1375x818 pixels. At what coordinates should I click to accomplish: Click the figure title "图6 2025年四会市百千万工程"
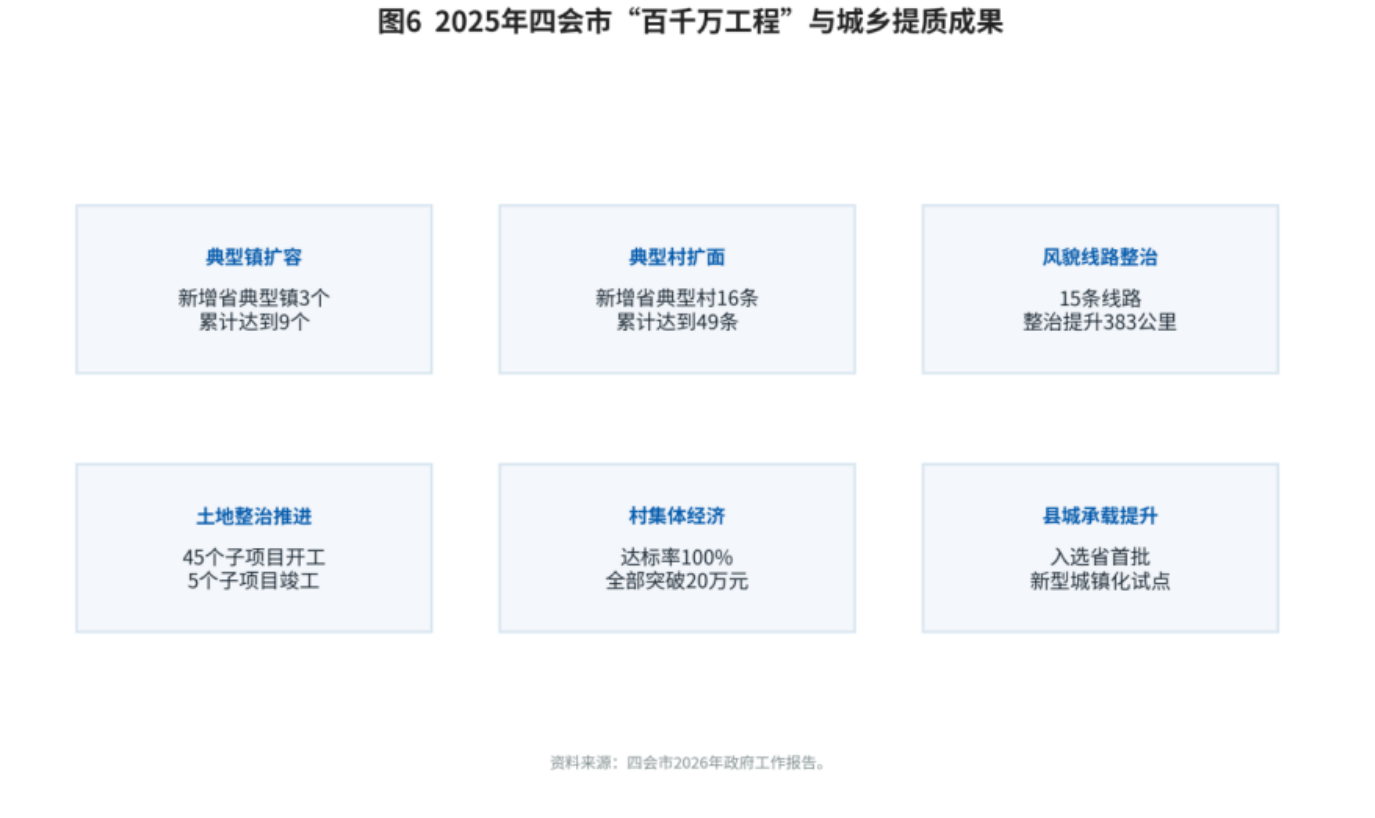689,22
